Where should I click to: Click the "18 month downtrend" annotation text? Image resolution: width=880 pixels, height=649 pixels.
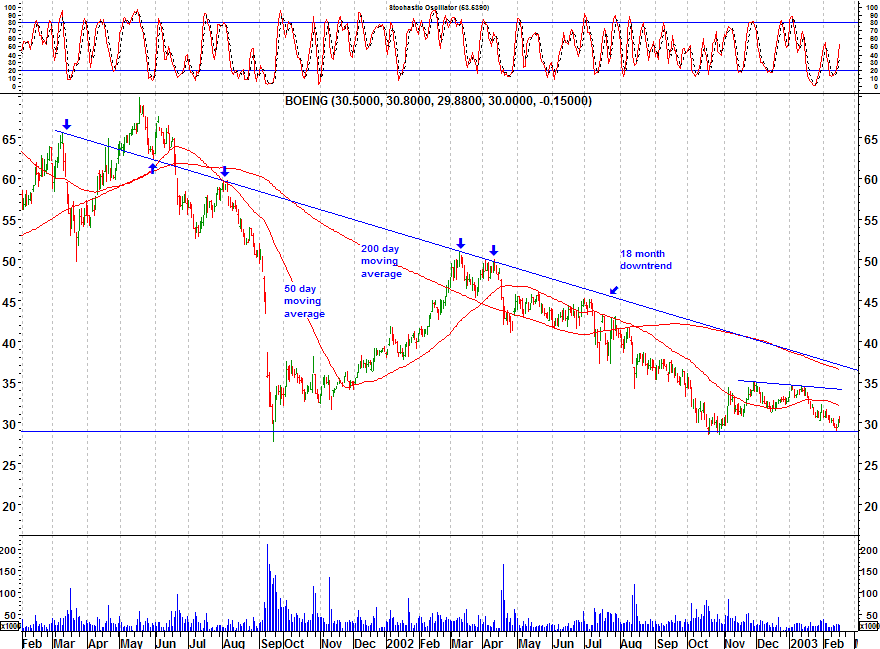[x=645, y=259]
